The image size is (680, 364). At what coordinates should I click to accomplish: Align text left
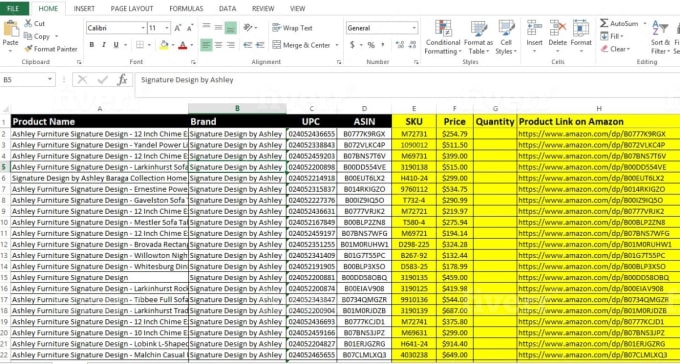206,45
